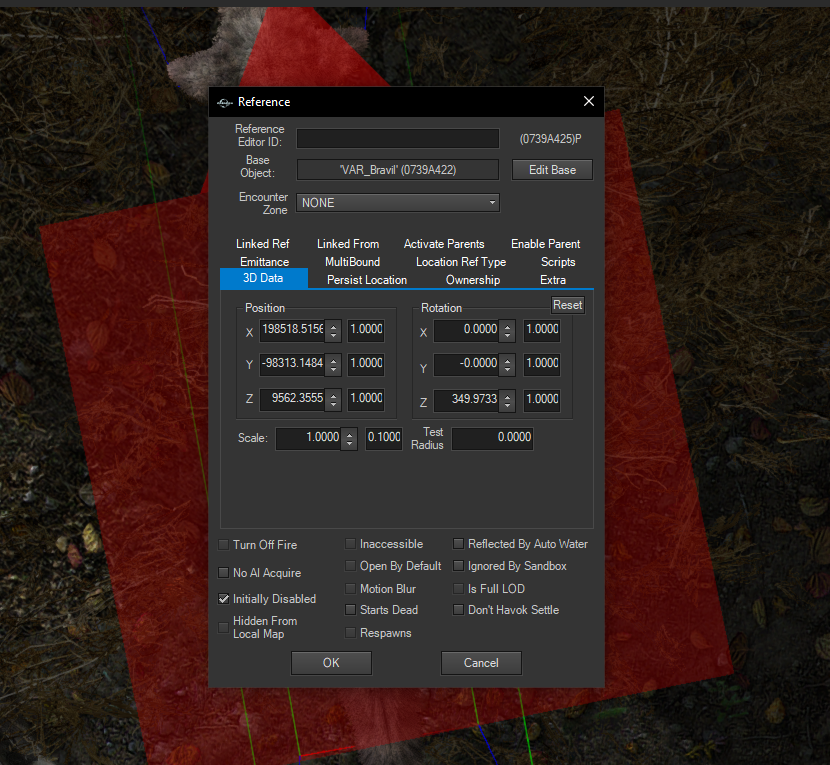Click Position Y step increment field
The image size is (830, 765).
[x=366, y=363]
